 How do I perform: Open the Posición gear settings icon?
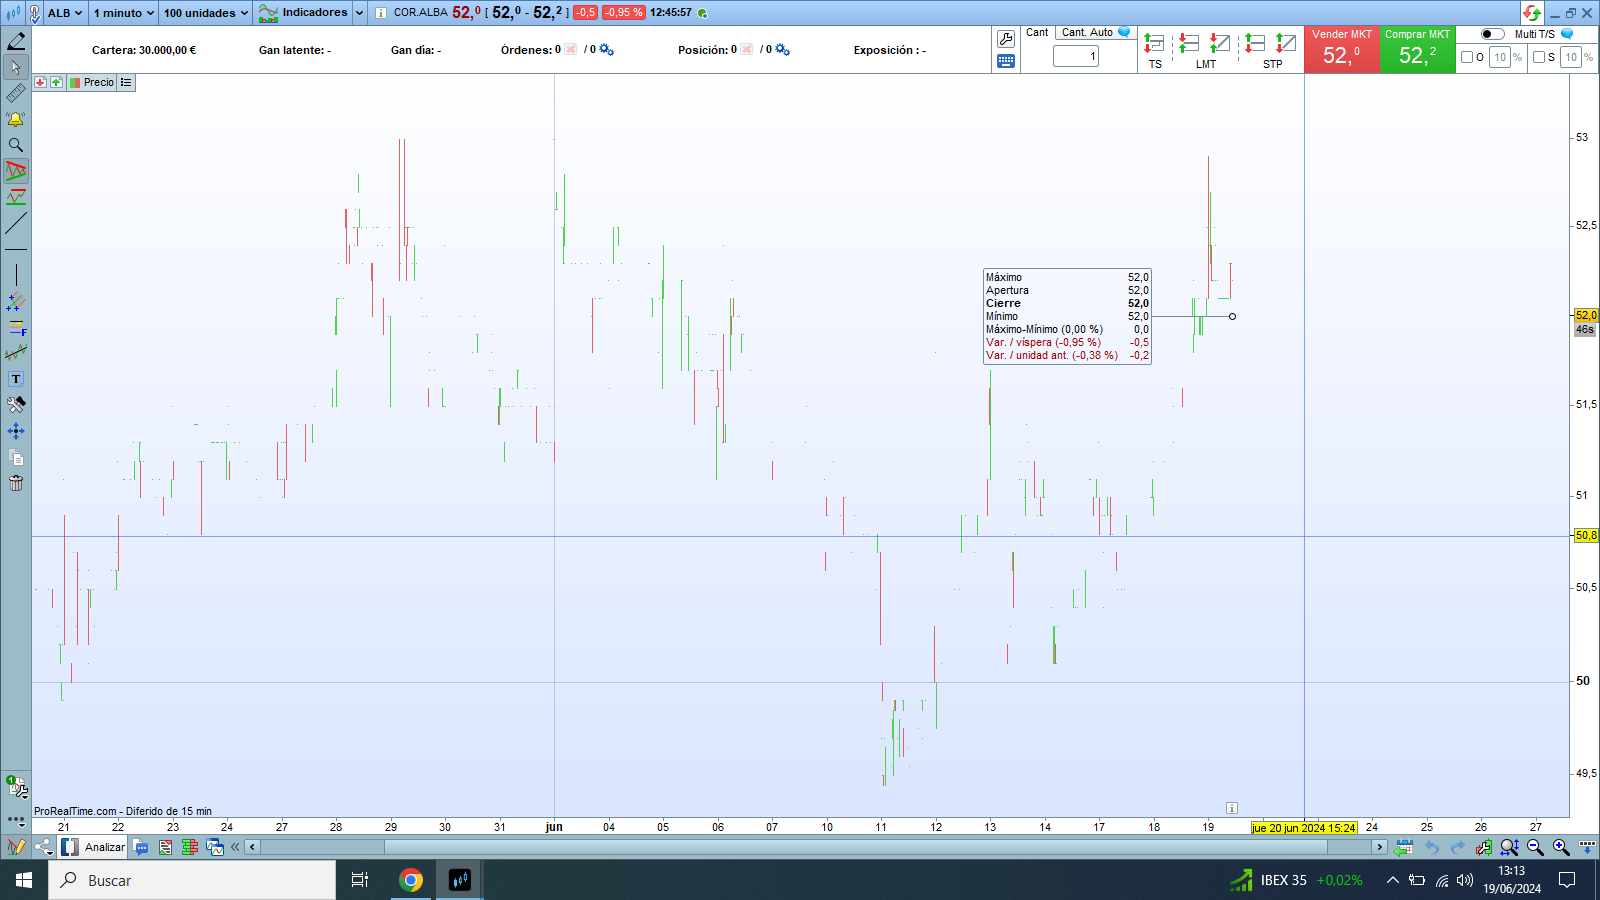[x=782, y=50]
